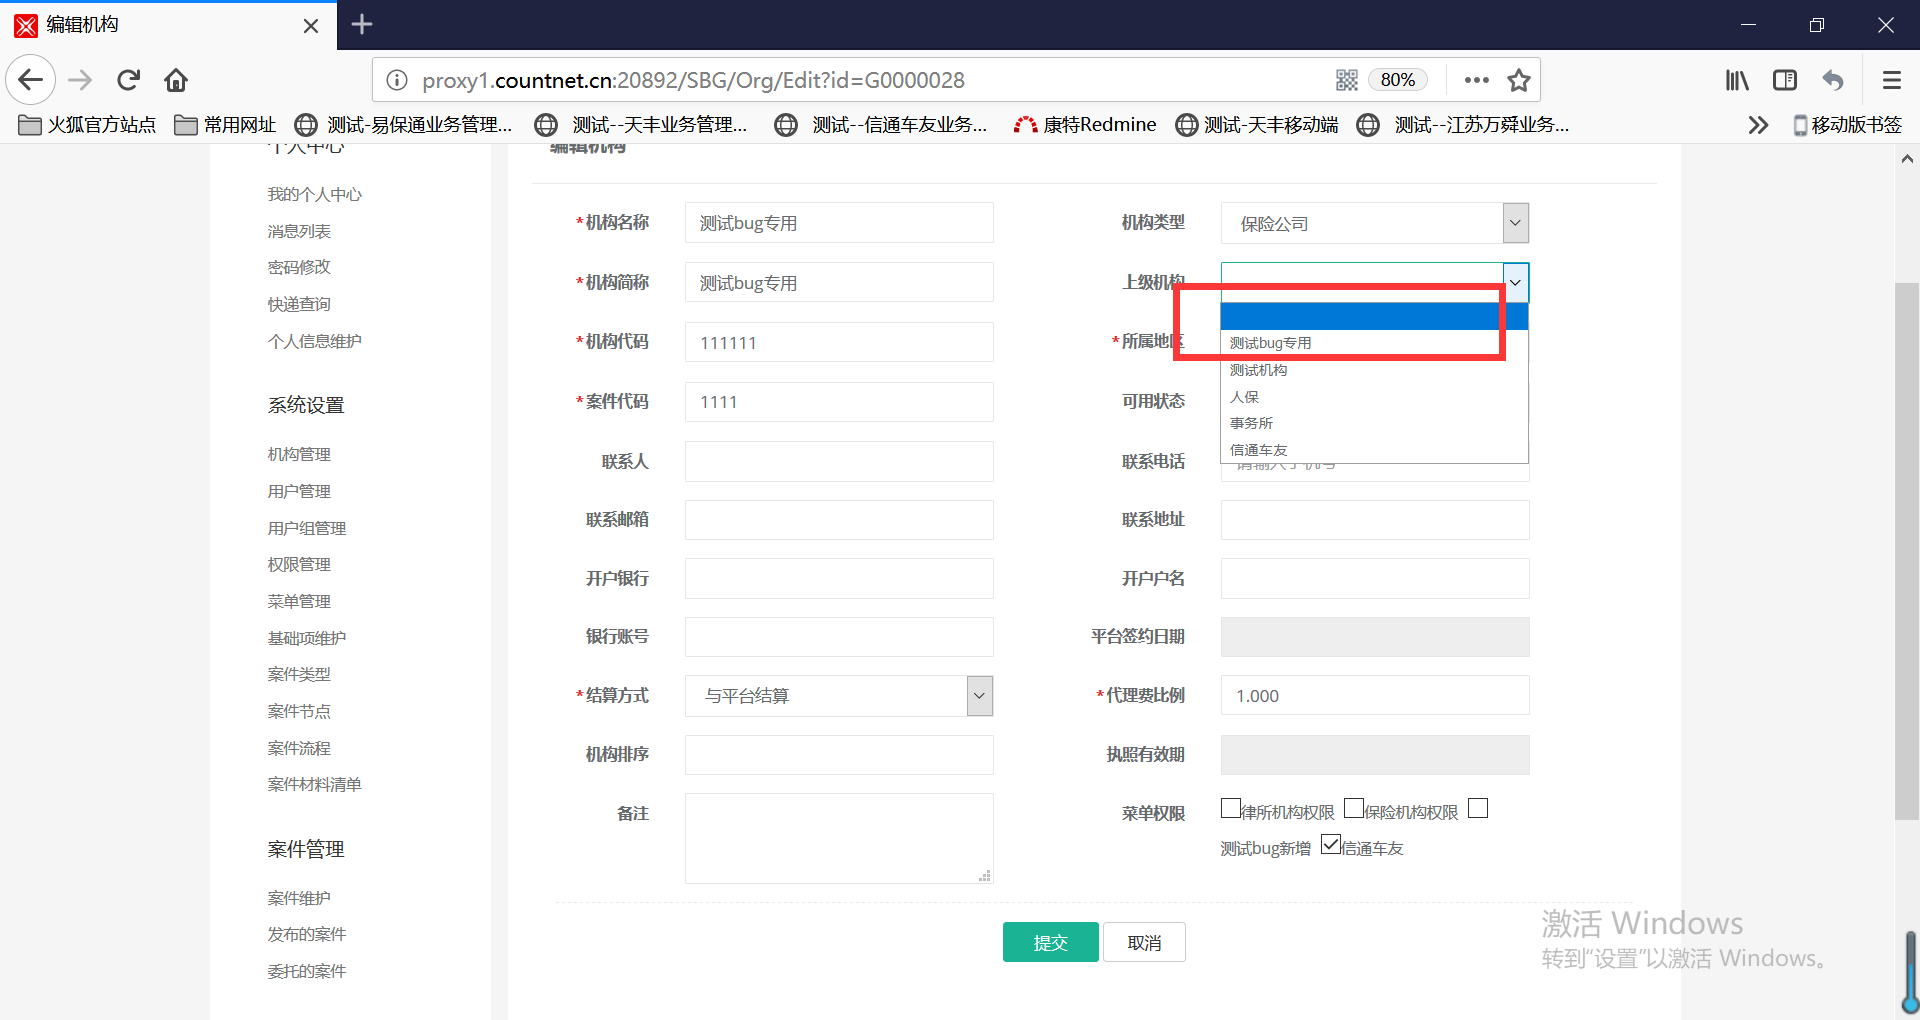Image resolution: width=1920 pixels, height=1020 pixels.
Task: Open the 结算方式 dropdown
Action: point(839,696)
